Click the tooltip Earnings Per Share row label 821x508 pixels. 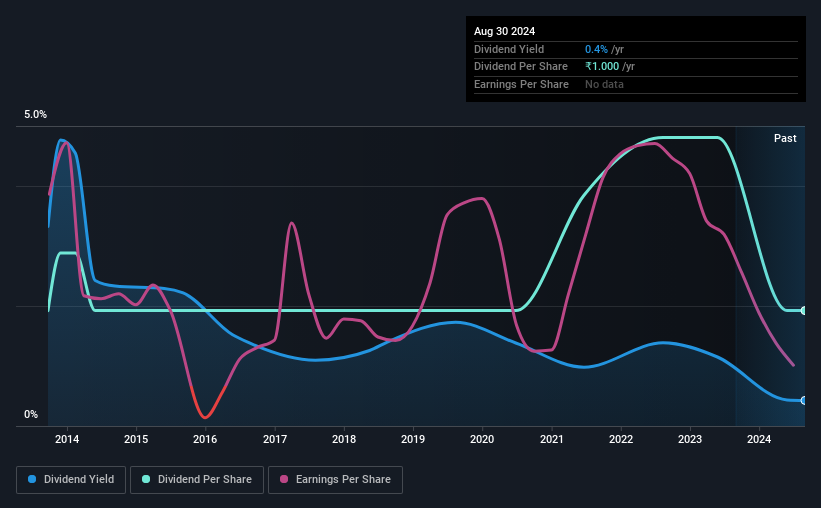pyautogui.click(x=522, y=84)
